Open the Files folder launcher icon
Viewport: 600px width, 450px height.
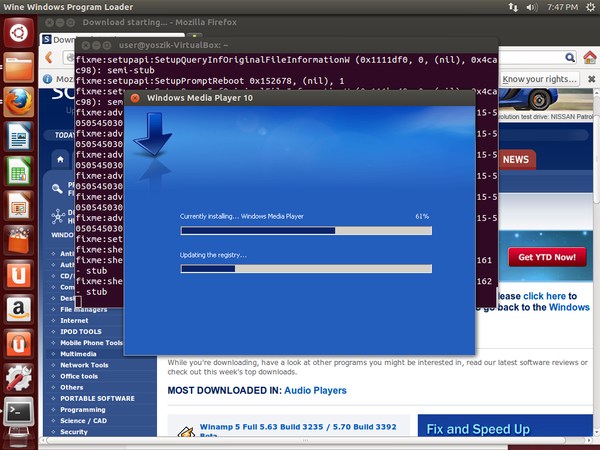(18, 68)
